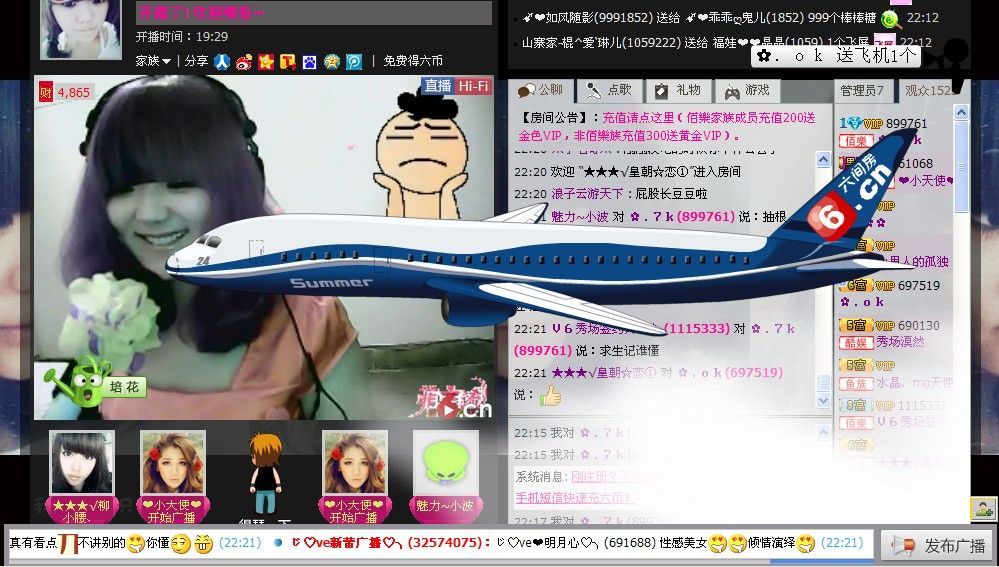Switch to the 点歌 tab

(x=608, y=90)
